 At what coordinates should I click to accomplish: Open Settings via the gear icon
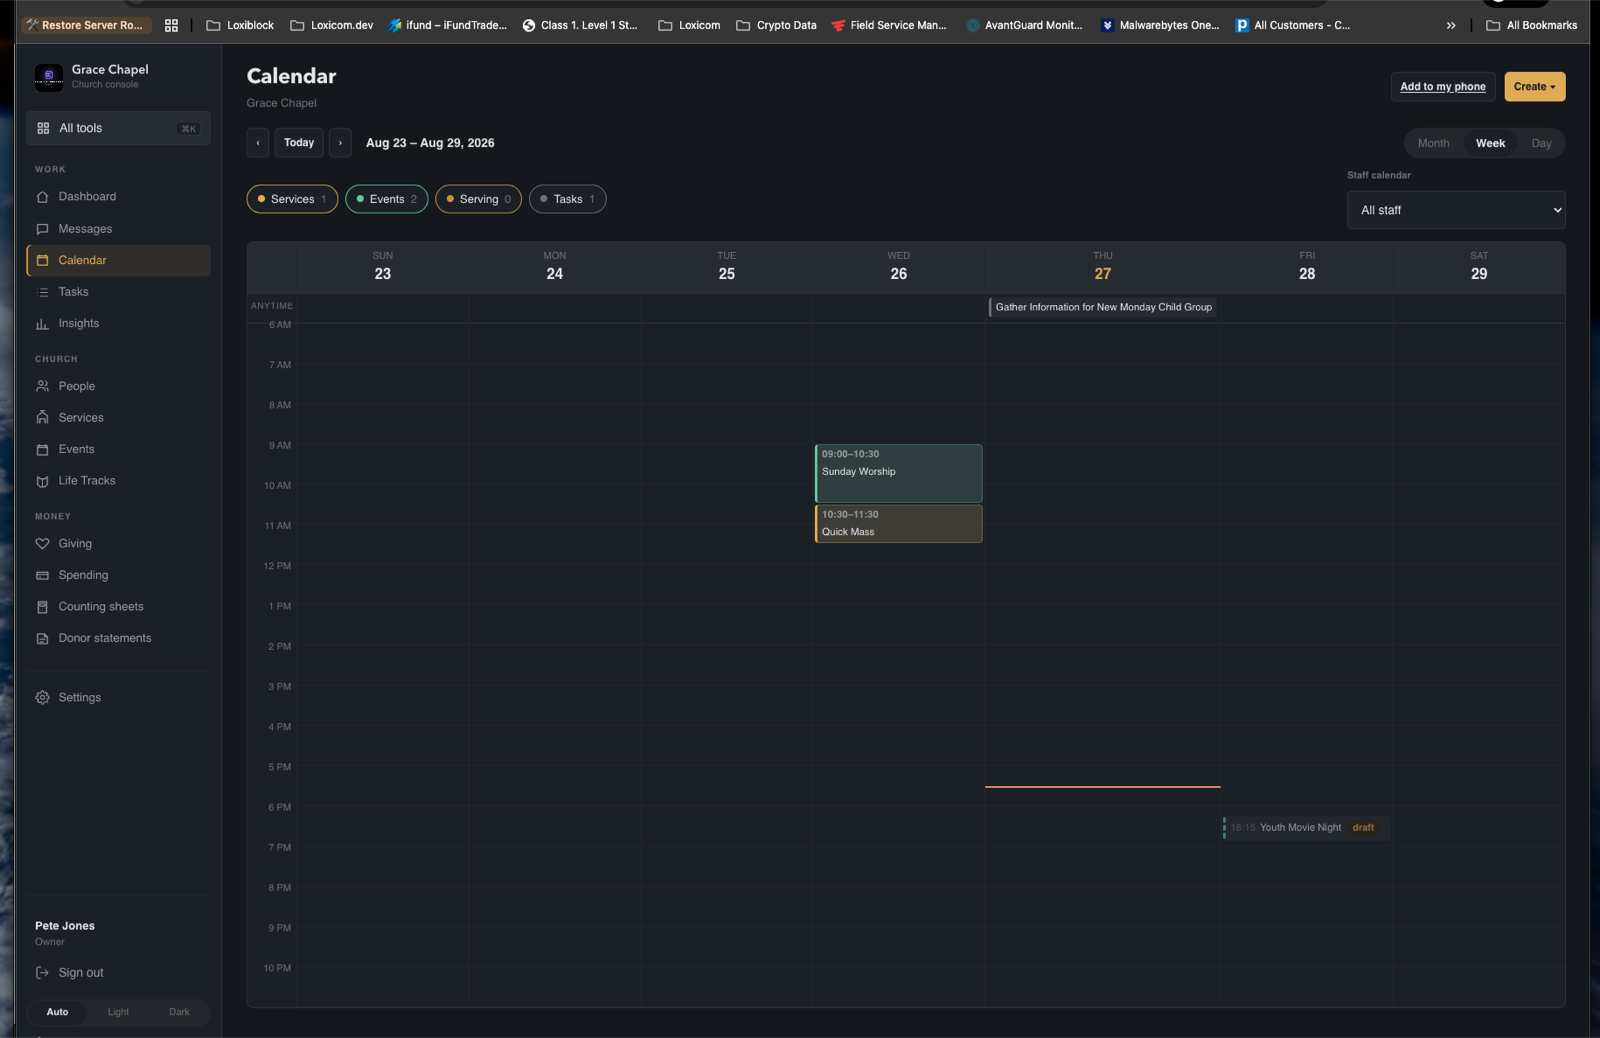pos(42,698)
